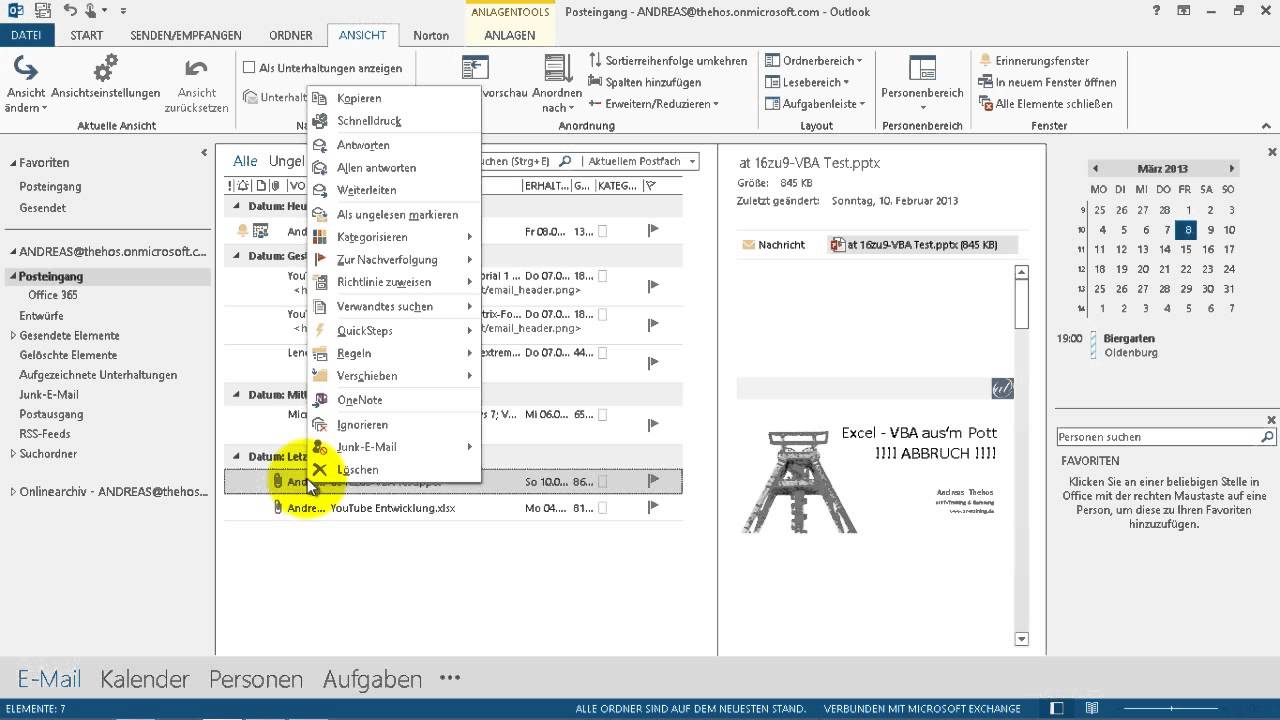Click flag on YouTube Entwicklung.xlsx message
1280x720 pixels.
coord(653,507)
